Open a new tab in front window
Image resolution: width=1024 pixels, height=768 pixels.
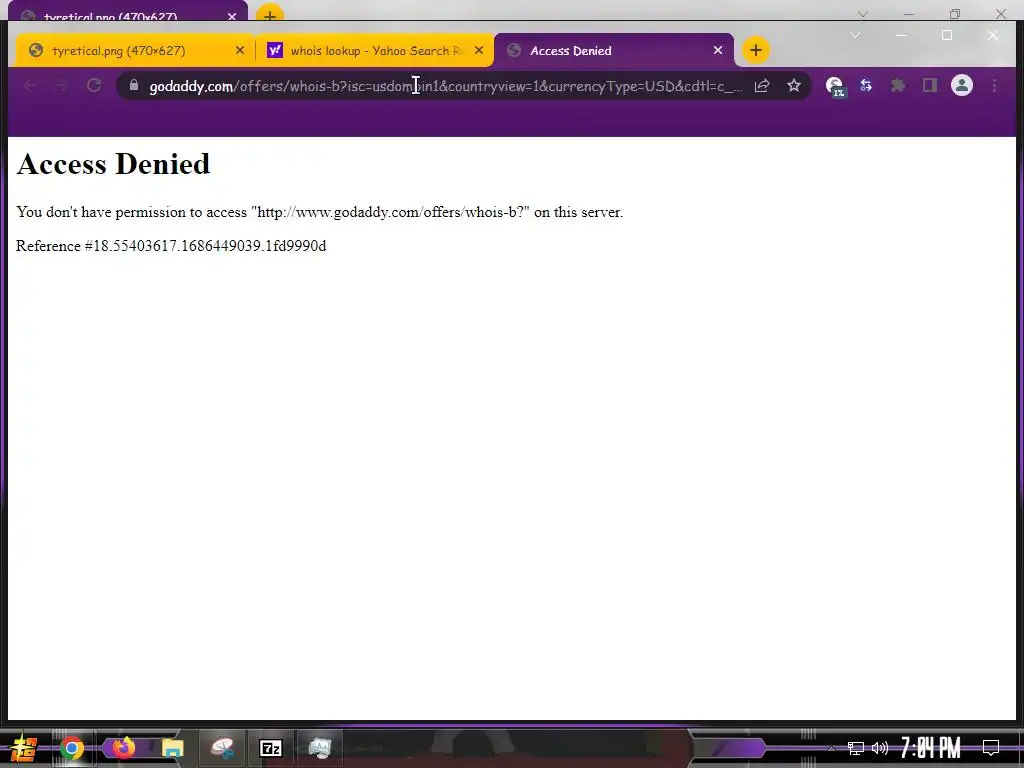756,50
